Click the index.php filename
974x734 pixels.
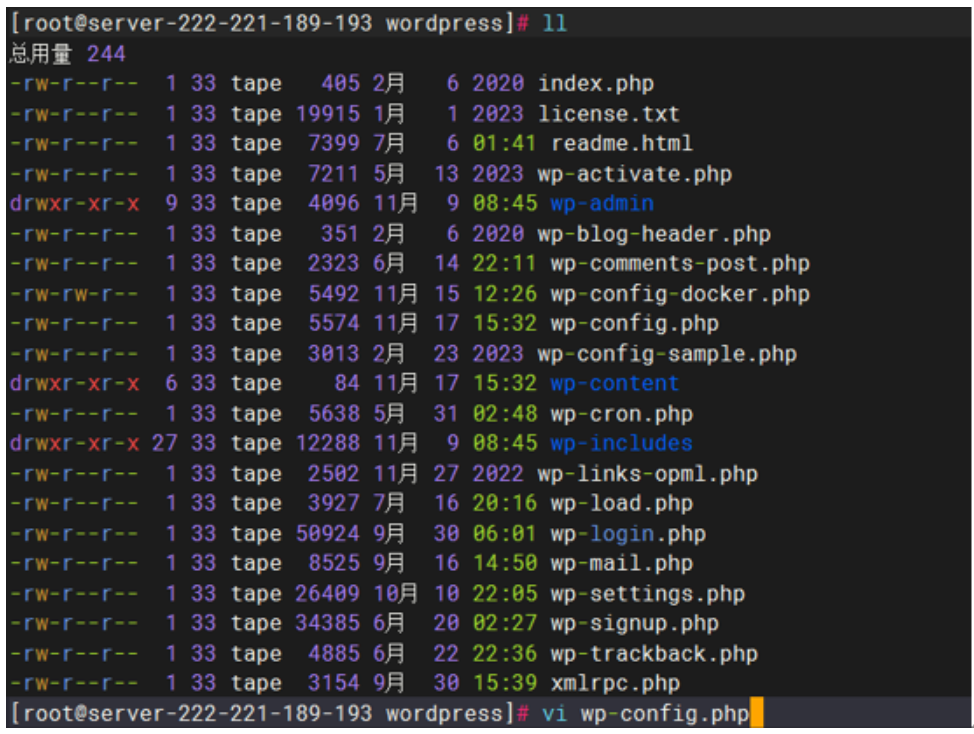click(595, 84)
